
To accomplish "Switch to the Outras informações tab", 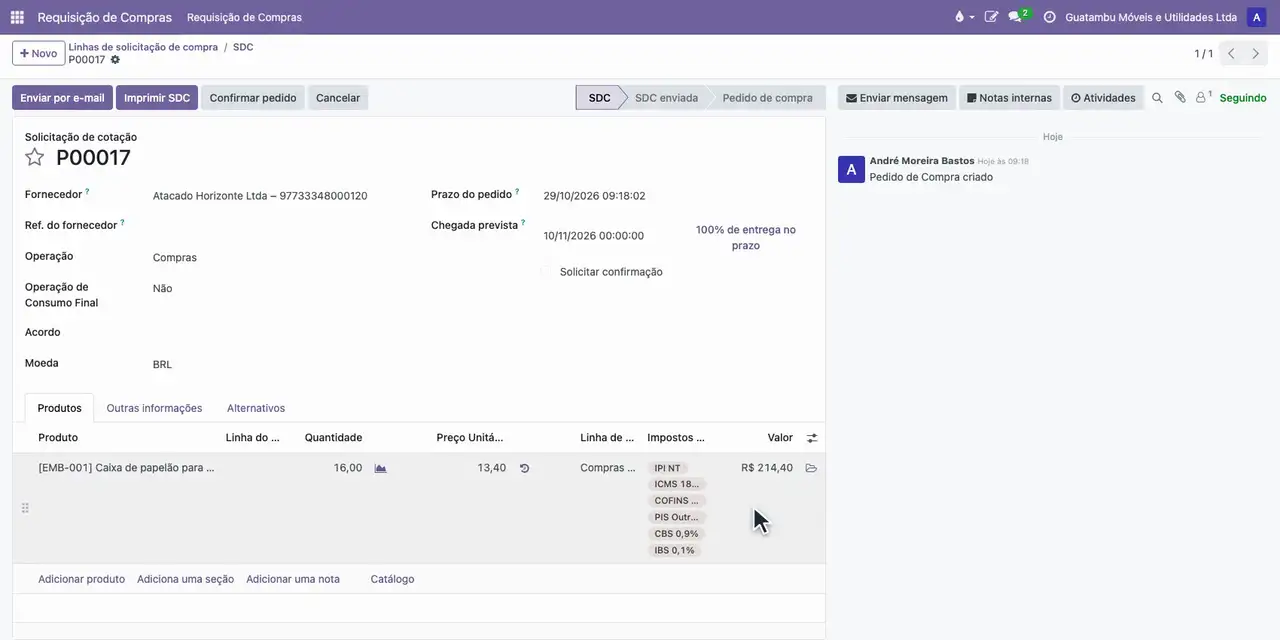I will [x=154, y=408].
